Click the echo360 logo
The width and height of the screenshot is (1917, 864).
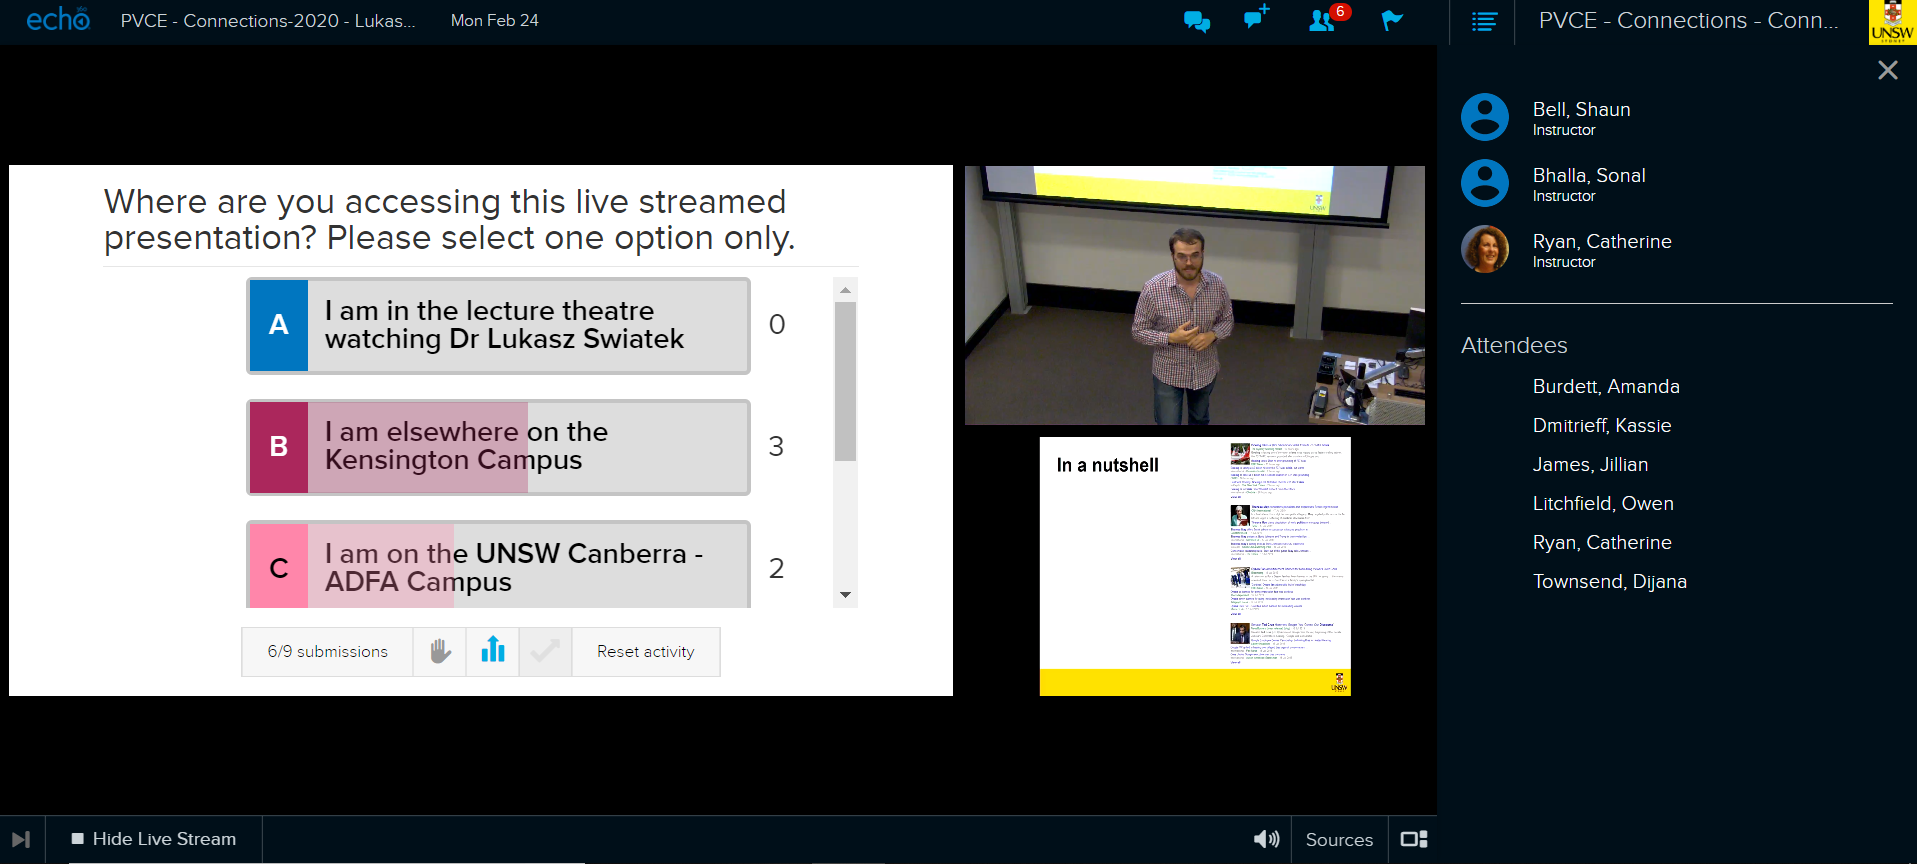[x=58, y=19]
